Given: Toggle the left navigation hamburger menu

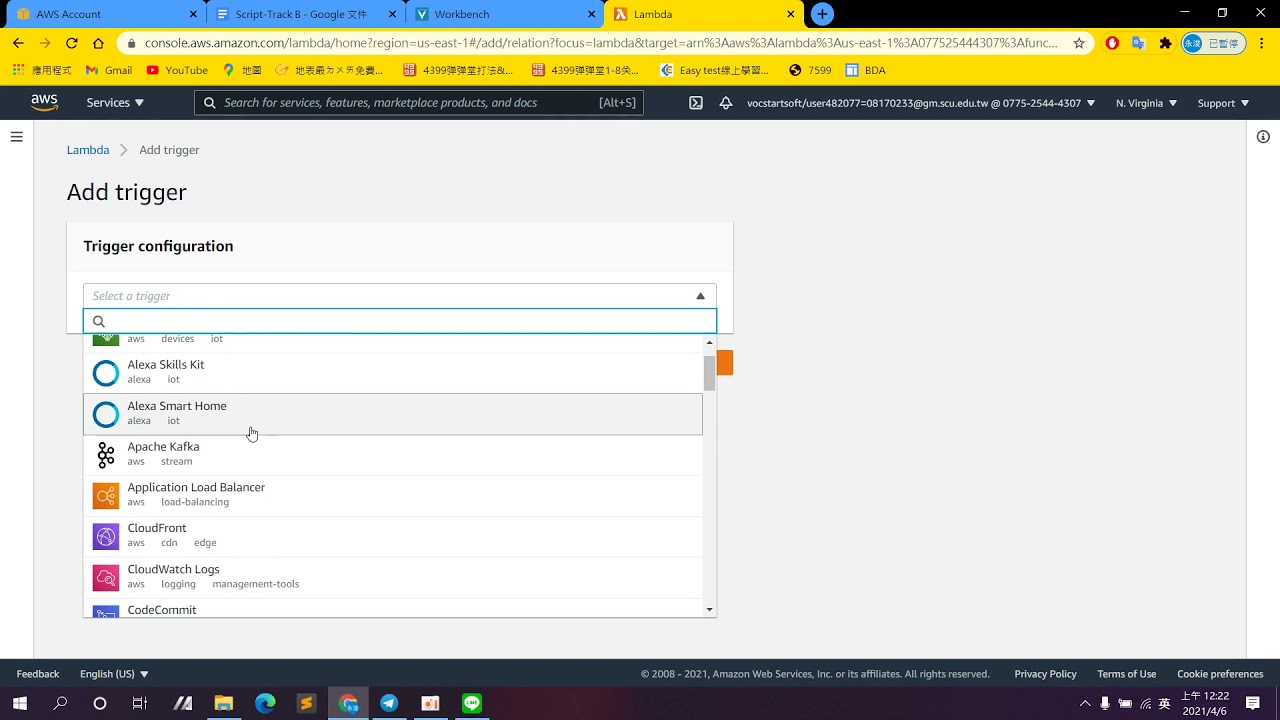Looking at the screenshot, I should (16, 137).
